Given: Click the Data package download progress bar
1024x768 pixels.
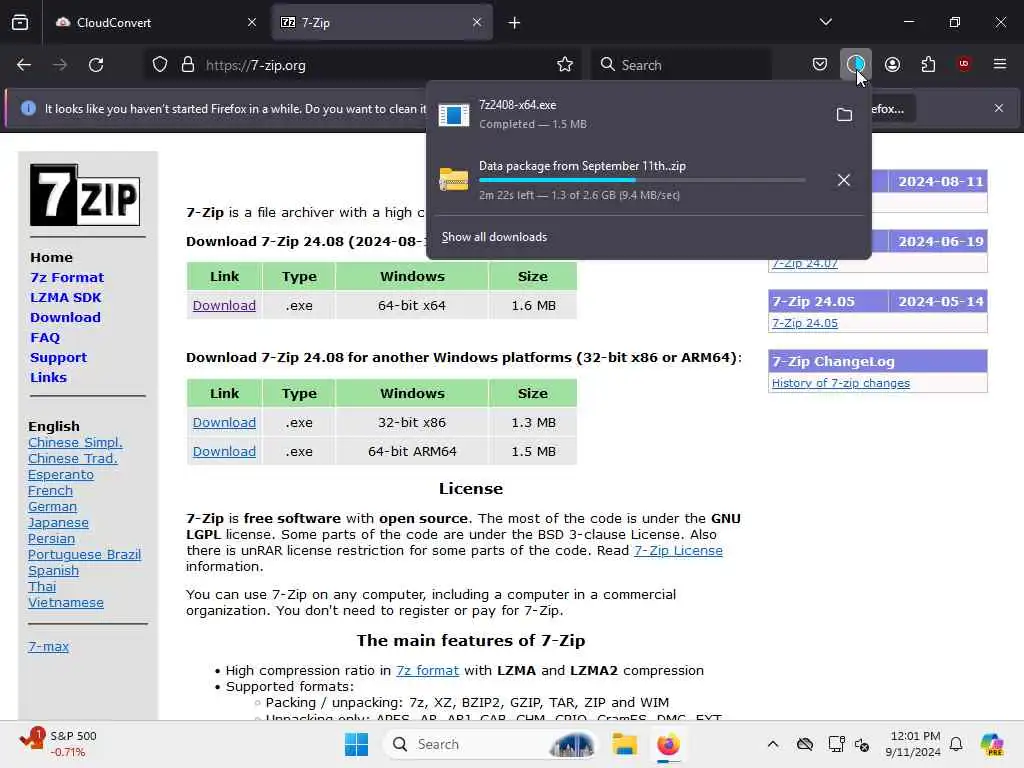Looking at the screenshot, I should [641, 180].
